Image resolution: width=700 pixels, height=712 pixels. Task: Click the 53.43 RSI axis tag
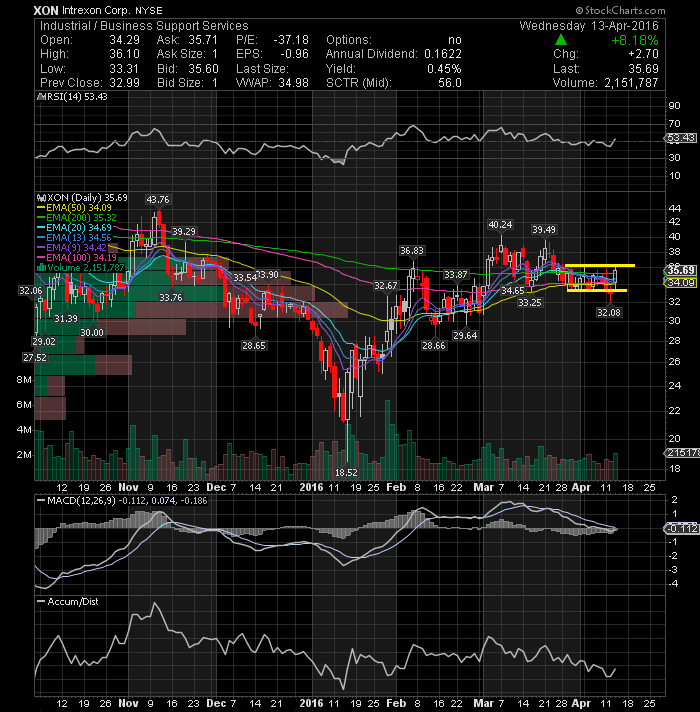coord(681,138)
